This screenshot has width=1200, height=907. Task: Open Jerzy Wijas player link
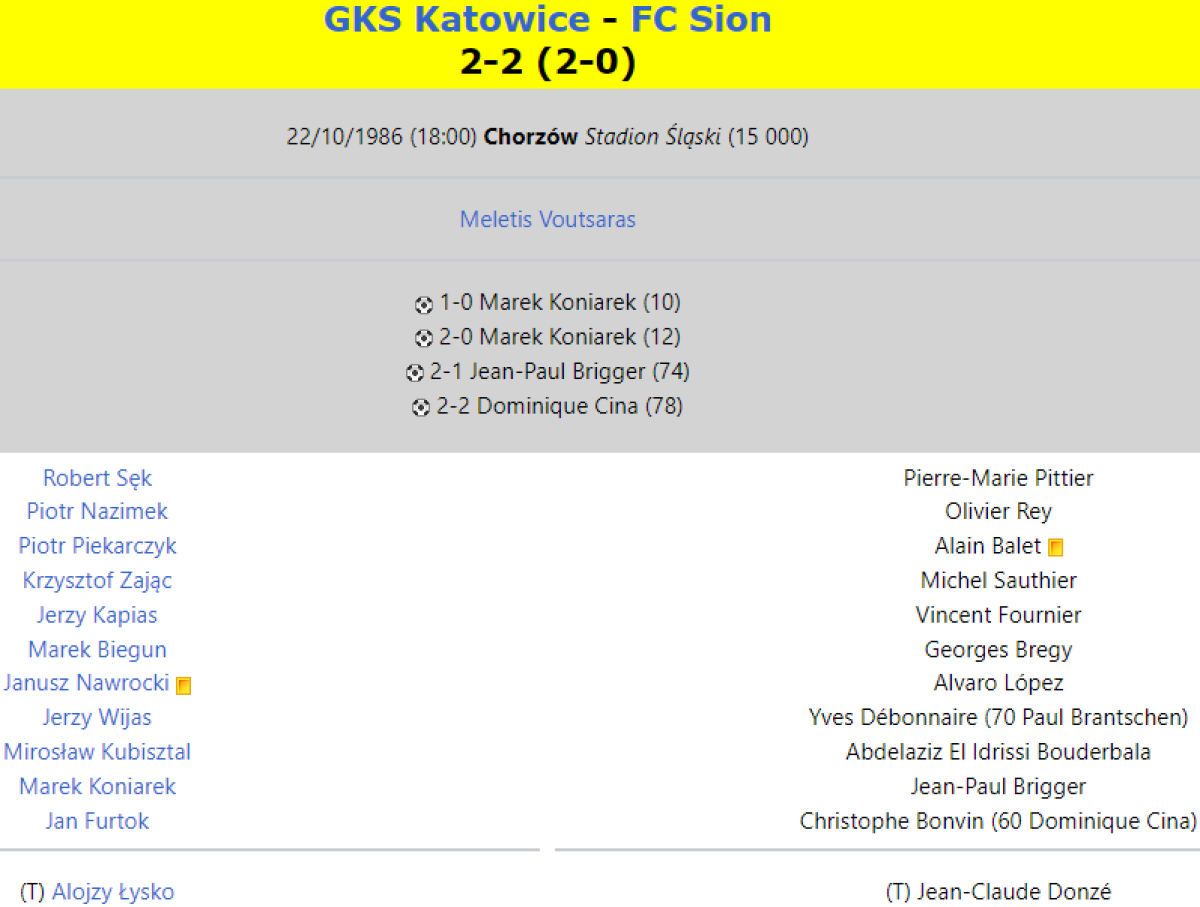(97, 718)
